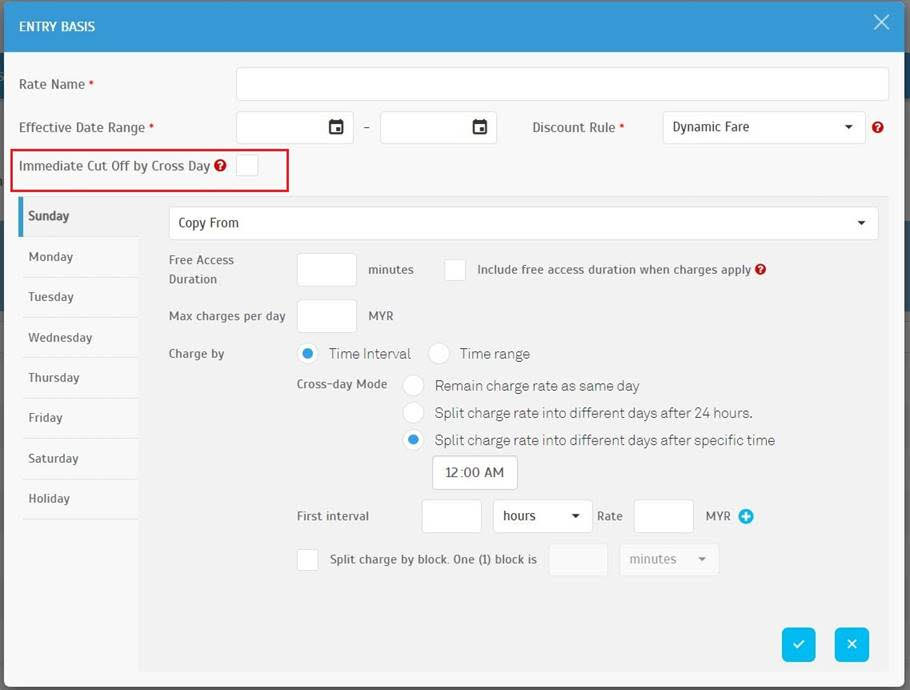Select the Time range radio button
This screenshot has height=690, width=910.
click(x=439, y=353)
